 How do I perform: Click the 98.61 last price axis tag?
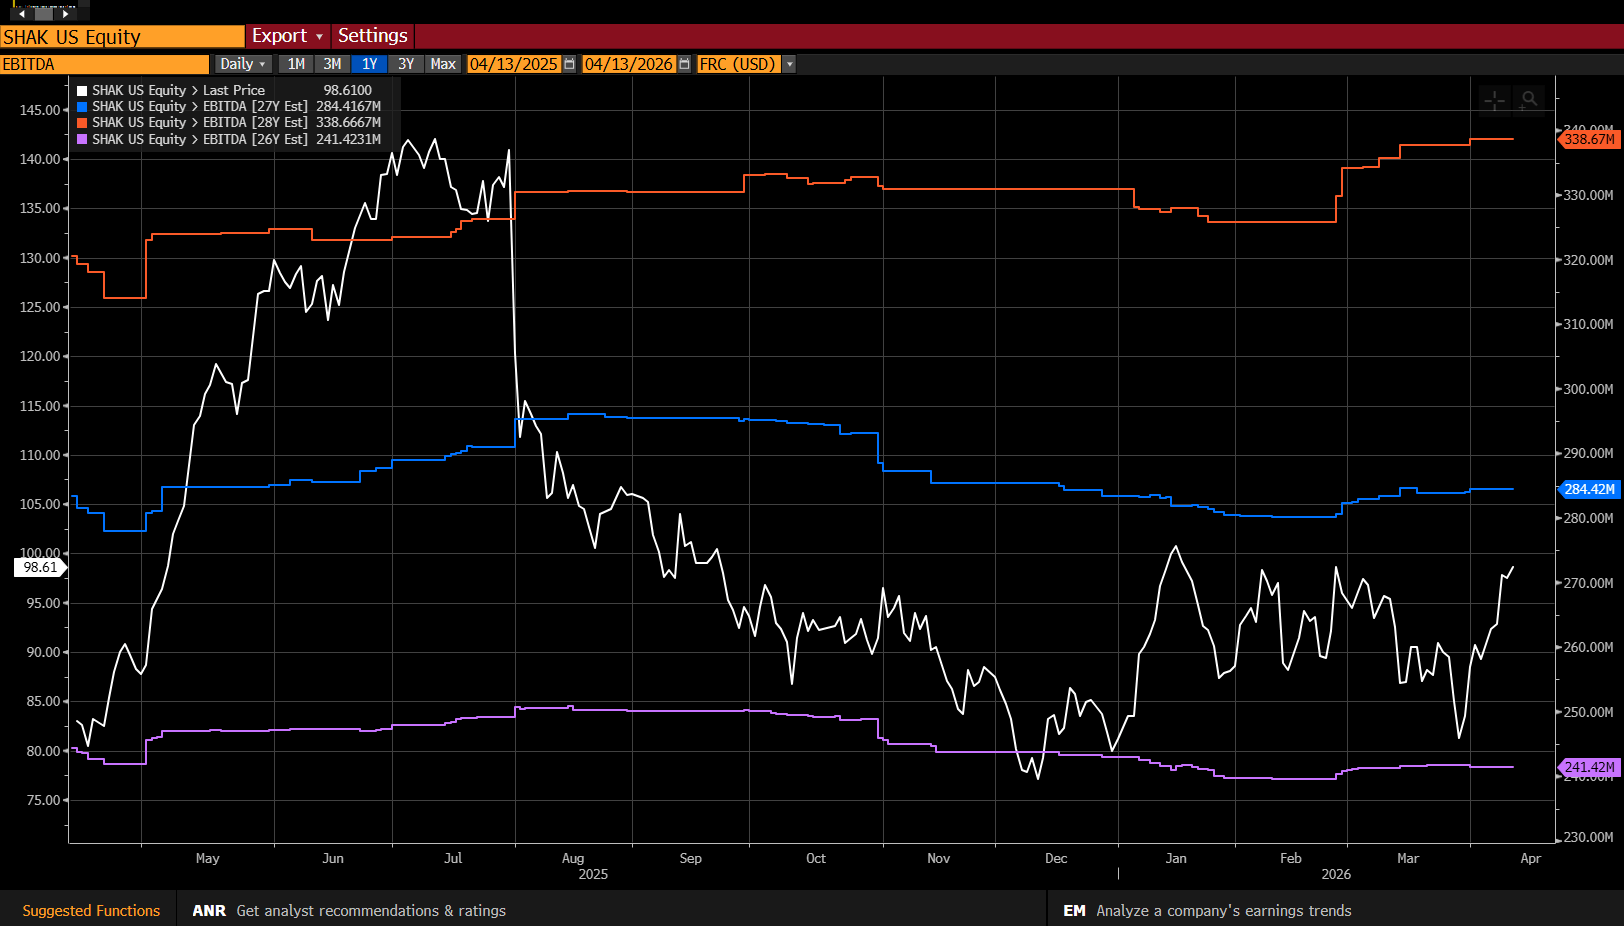point(40,567)
